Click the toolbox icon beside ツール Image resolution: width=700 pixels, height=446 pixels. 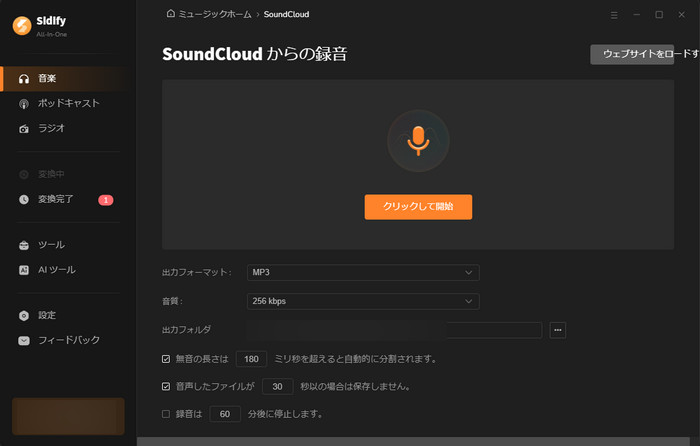[24, 245]
